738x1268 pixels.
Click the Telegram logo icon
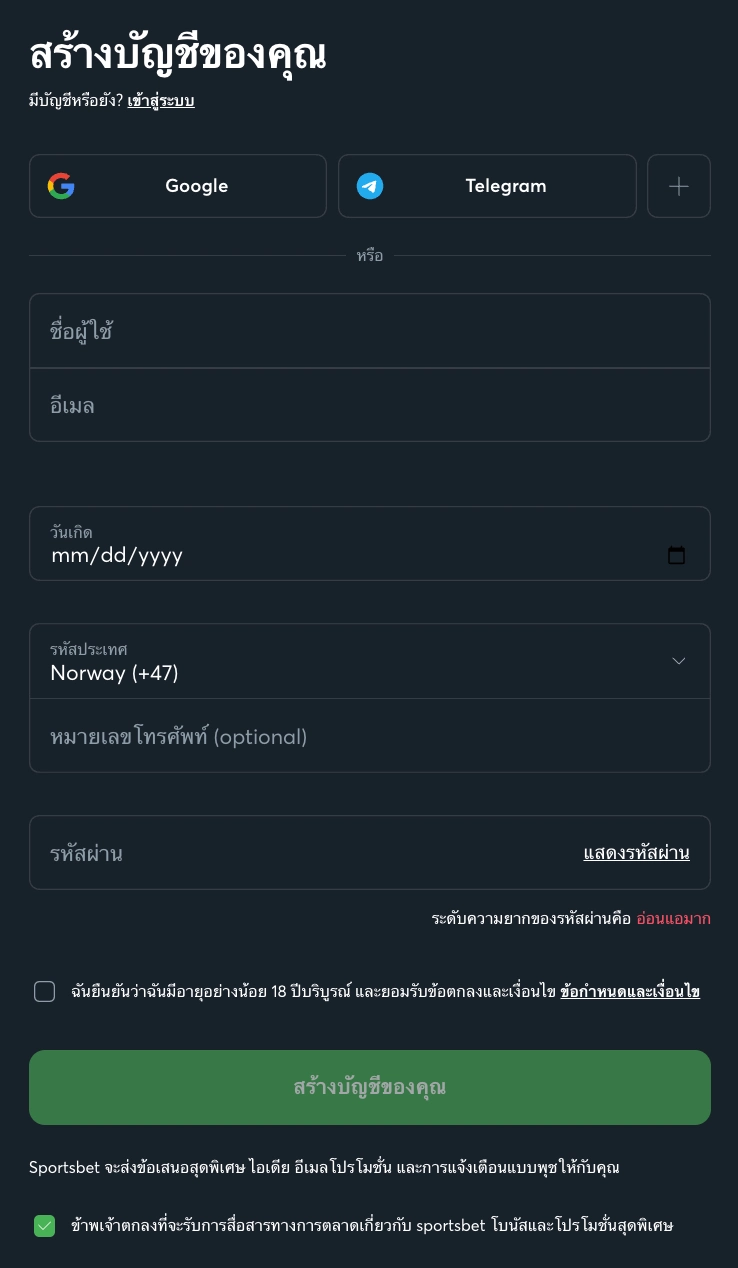(x=370, y=186)
